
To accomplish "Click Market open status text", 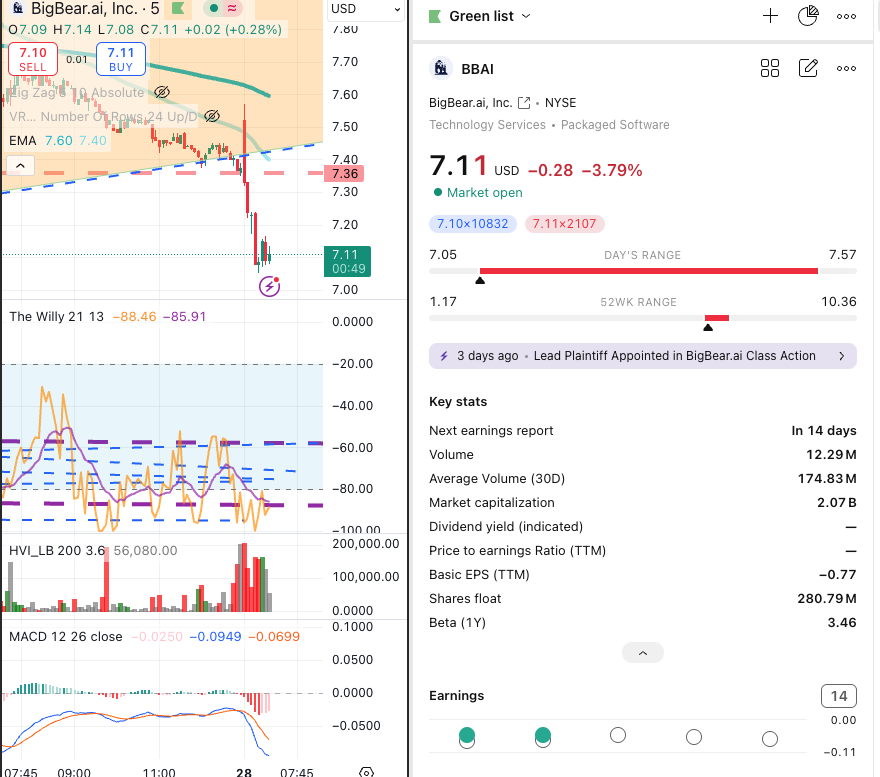I will pos(484,193).
